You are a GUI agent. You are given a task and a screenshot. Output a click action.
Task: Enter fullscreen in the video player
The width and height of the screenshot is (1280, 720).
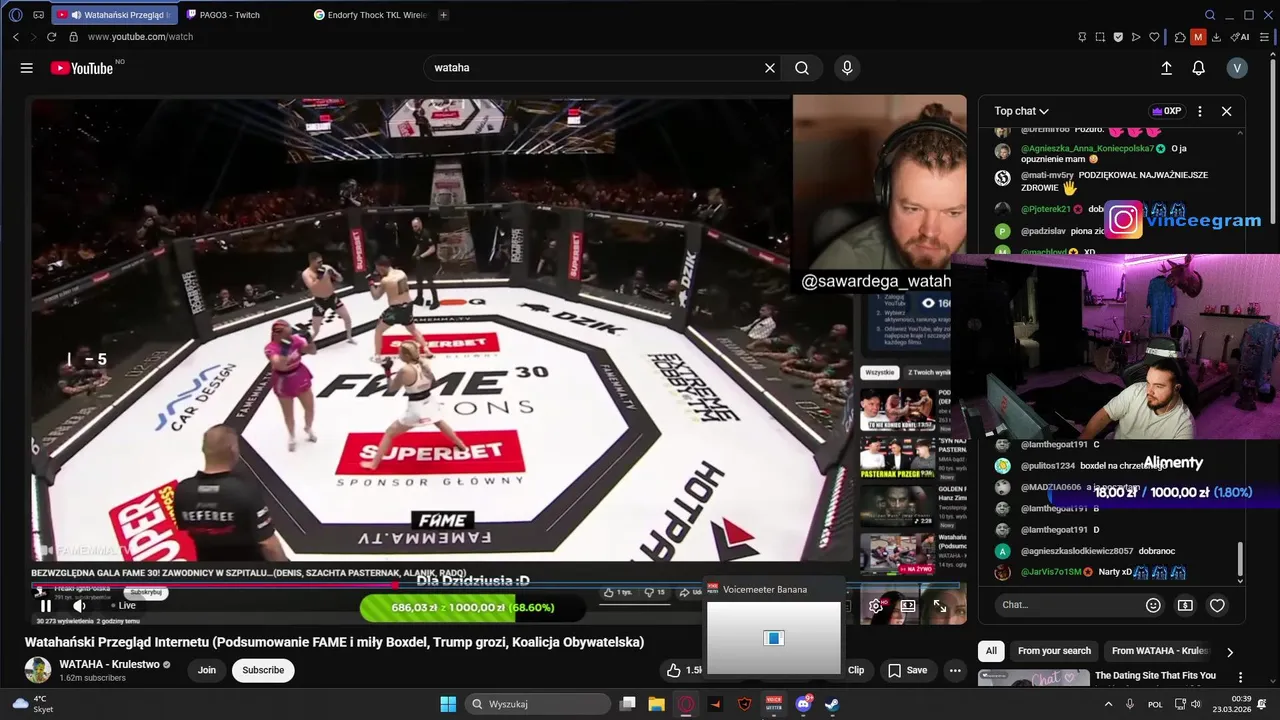(x=940, y=605)
